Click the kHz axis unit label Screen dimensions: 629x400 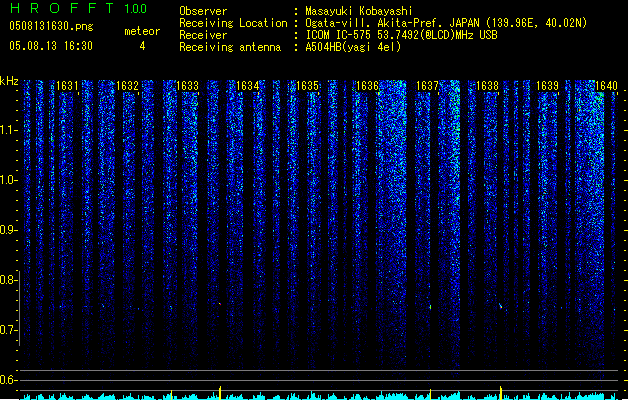(9, 81)
